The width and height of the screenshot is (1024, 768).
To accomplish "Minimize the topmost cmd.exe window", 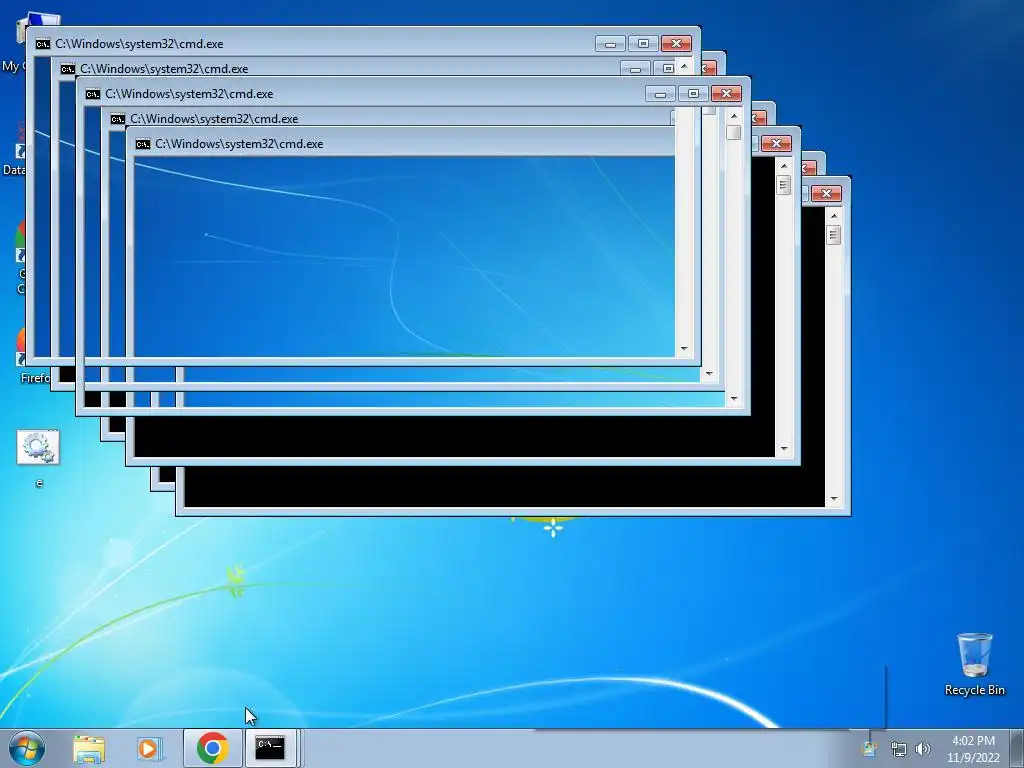I will (x=610, y=44).
